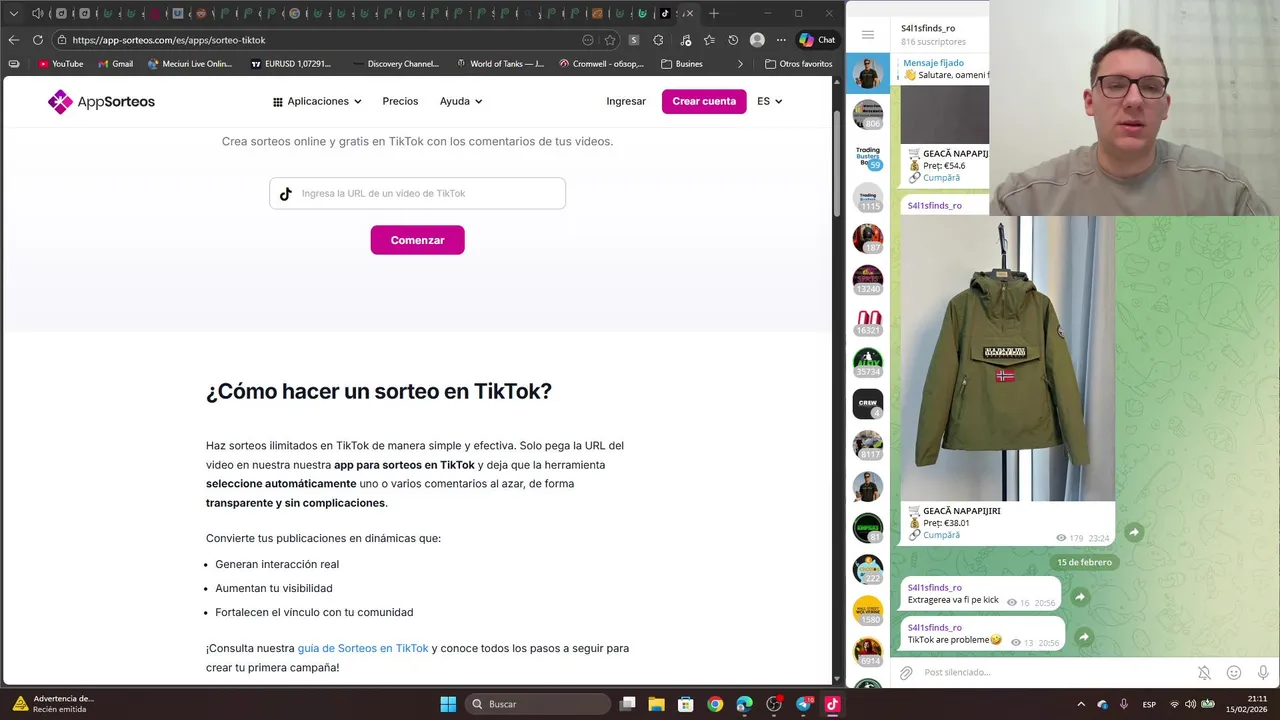Click the S4l1sfinds_ro channel title header
1280x720 pixels.
(927, 28)
